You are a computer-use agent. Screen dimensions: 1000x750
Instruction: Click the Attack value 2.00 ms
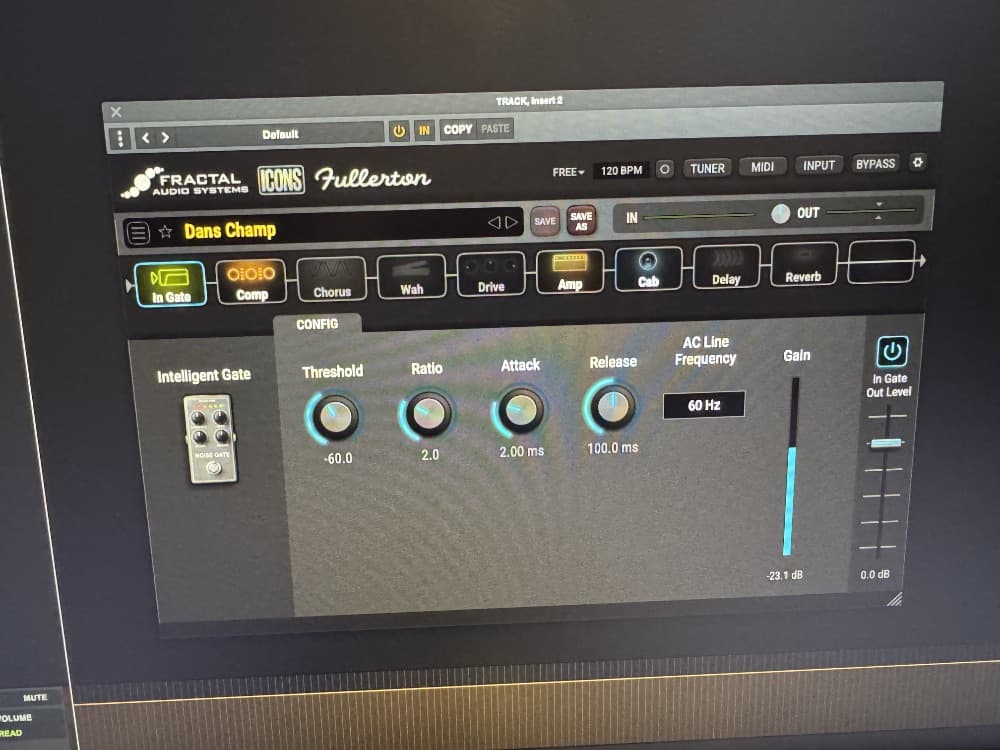point(522,452)
